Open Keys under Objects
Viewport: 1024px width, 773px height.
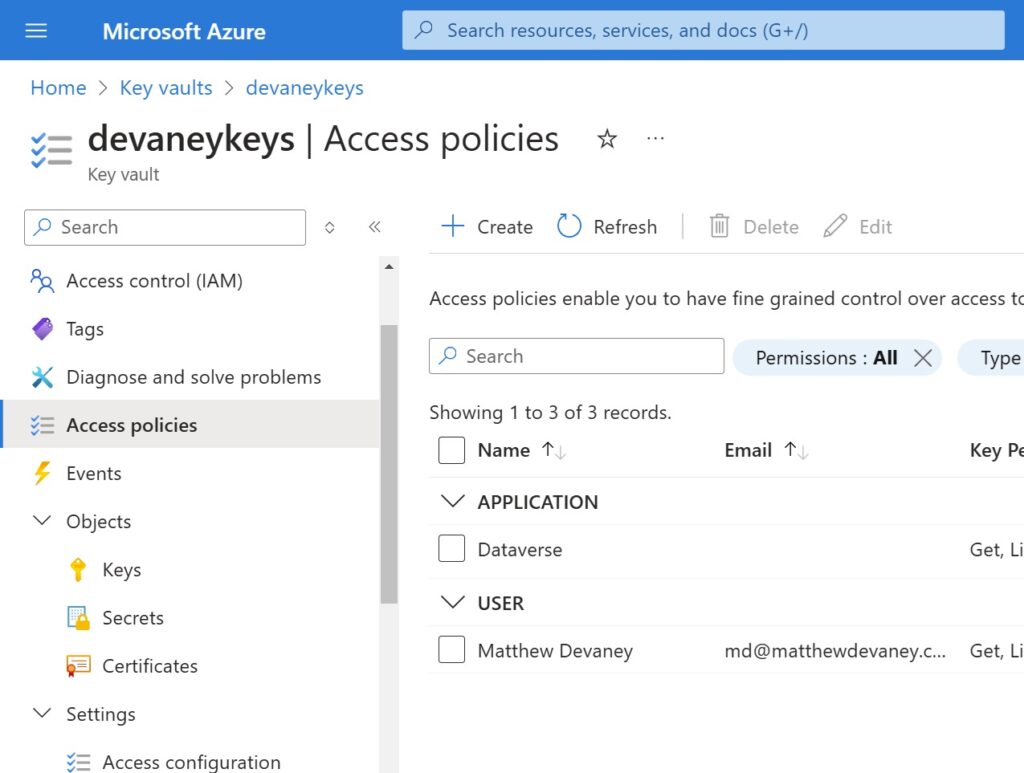coord(121,570)
